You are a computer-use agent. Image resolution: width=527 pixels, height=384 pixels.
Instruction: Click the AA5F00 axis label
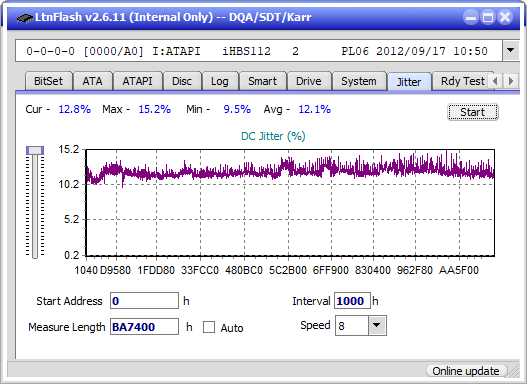(x=459, y=270)
